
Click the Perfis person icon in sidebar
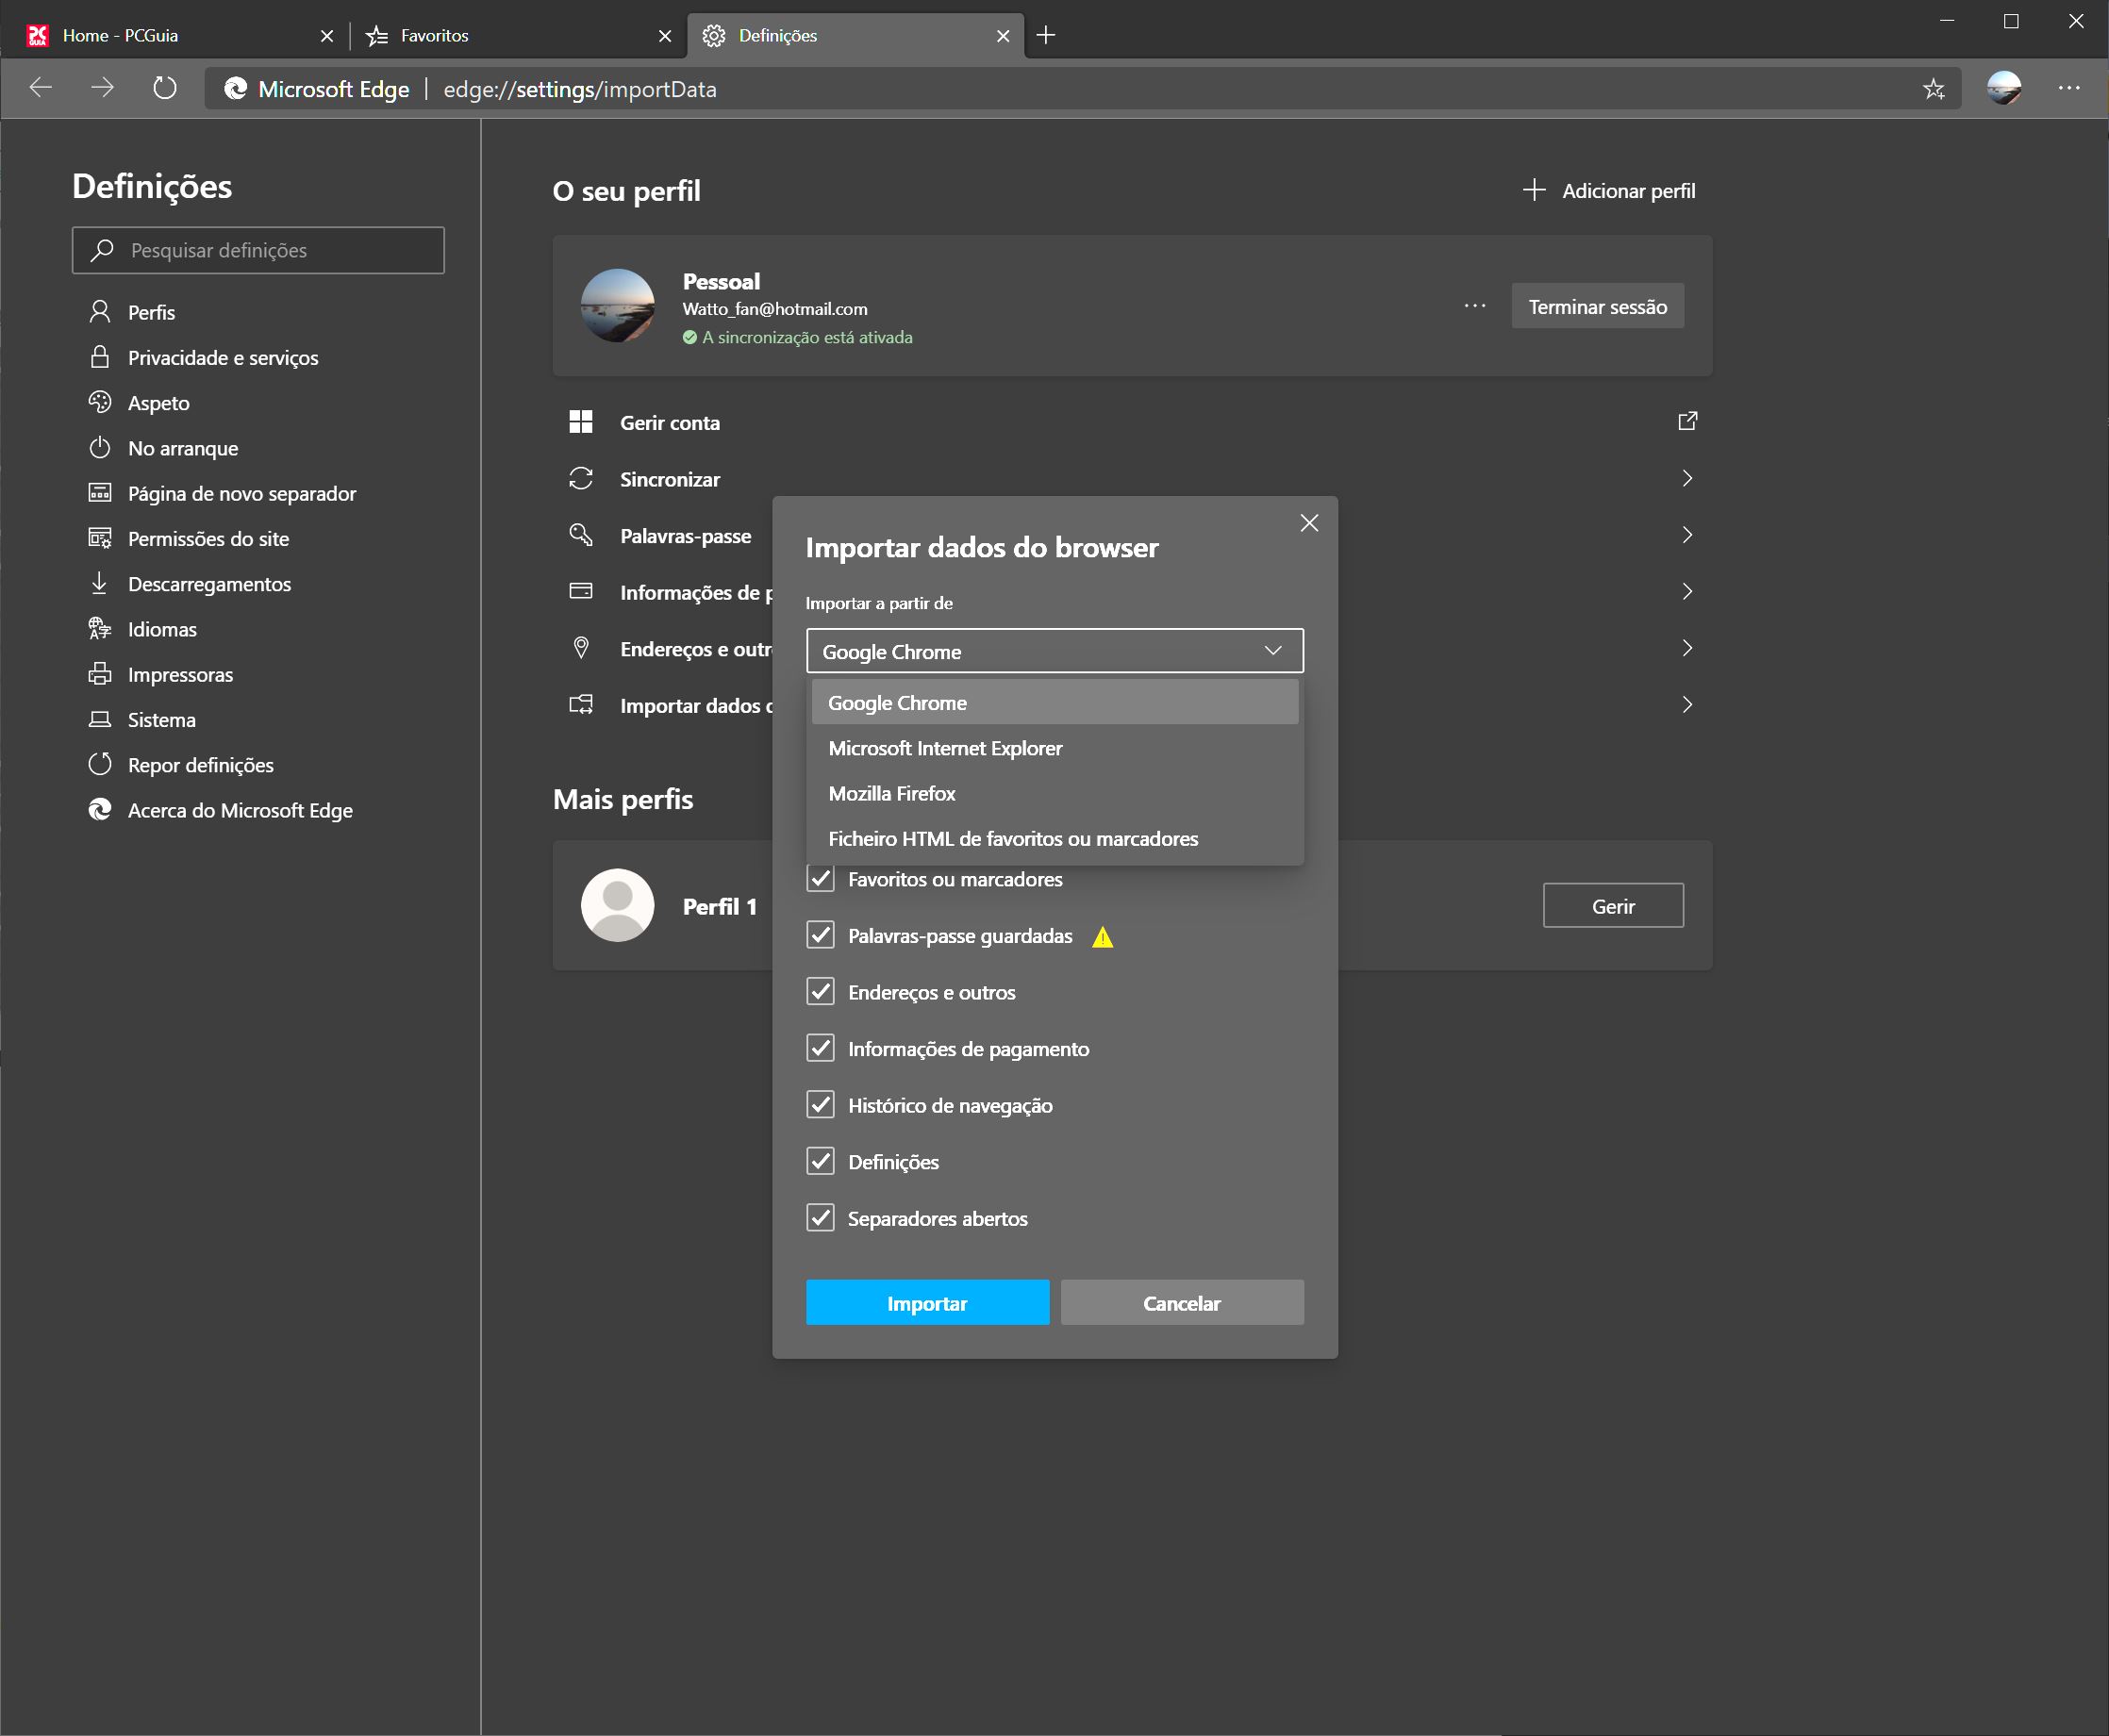(100, 312)
